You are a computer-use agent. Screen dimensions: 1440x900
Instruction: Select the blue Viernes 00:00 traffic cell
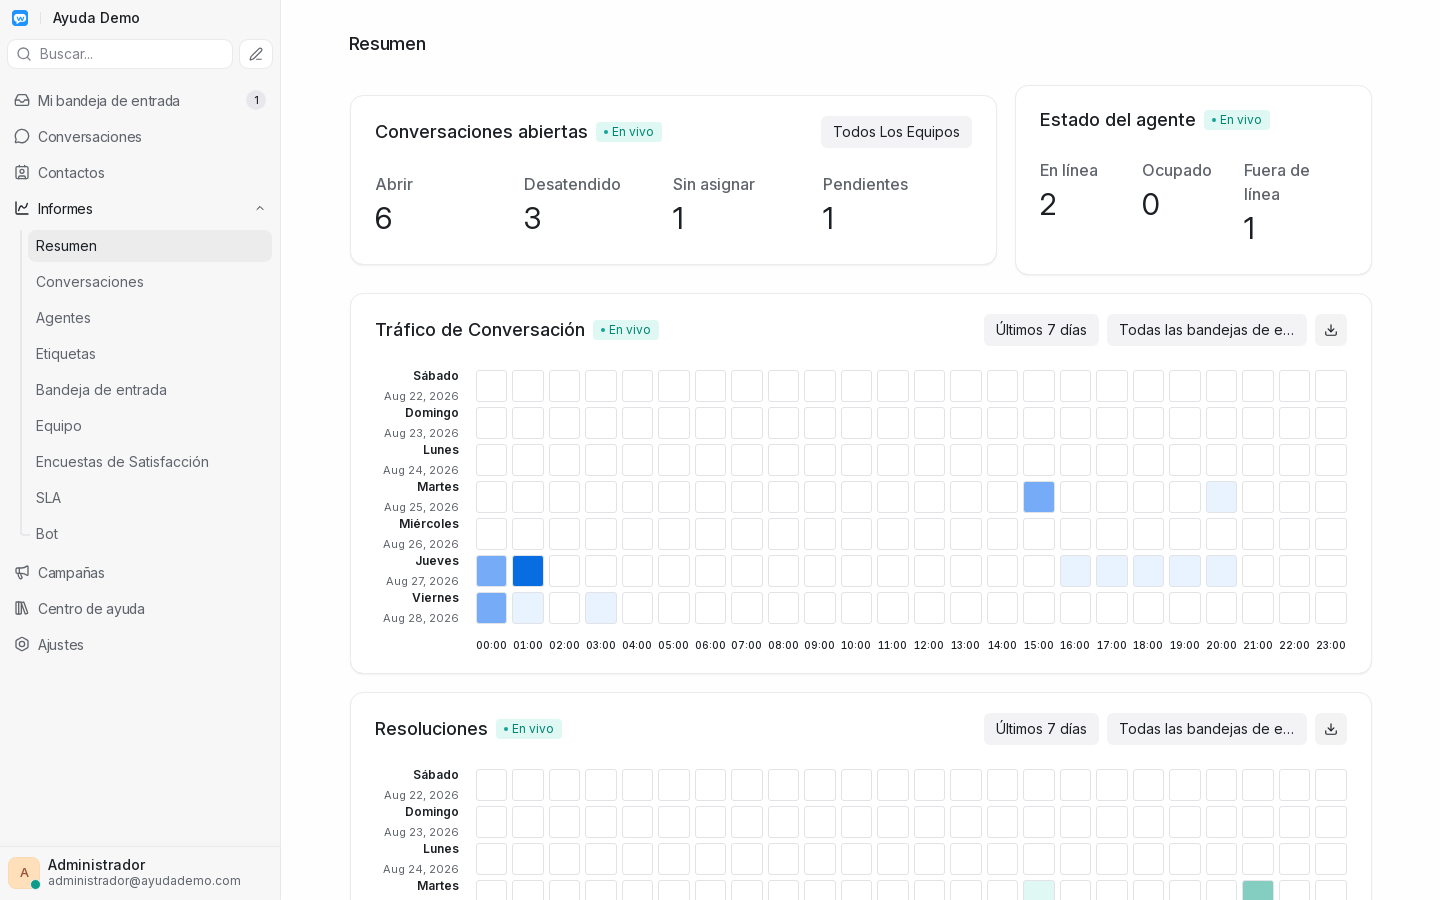[x=491, y=608]
